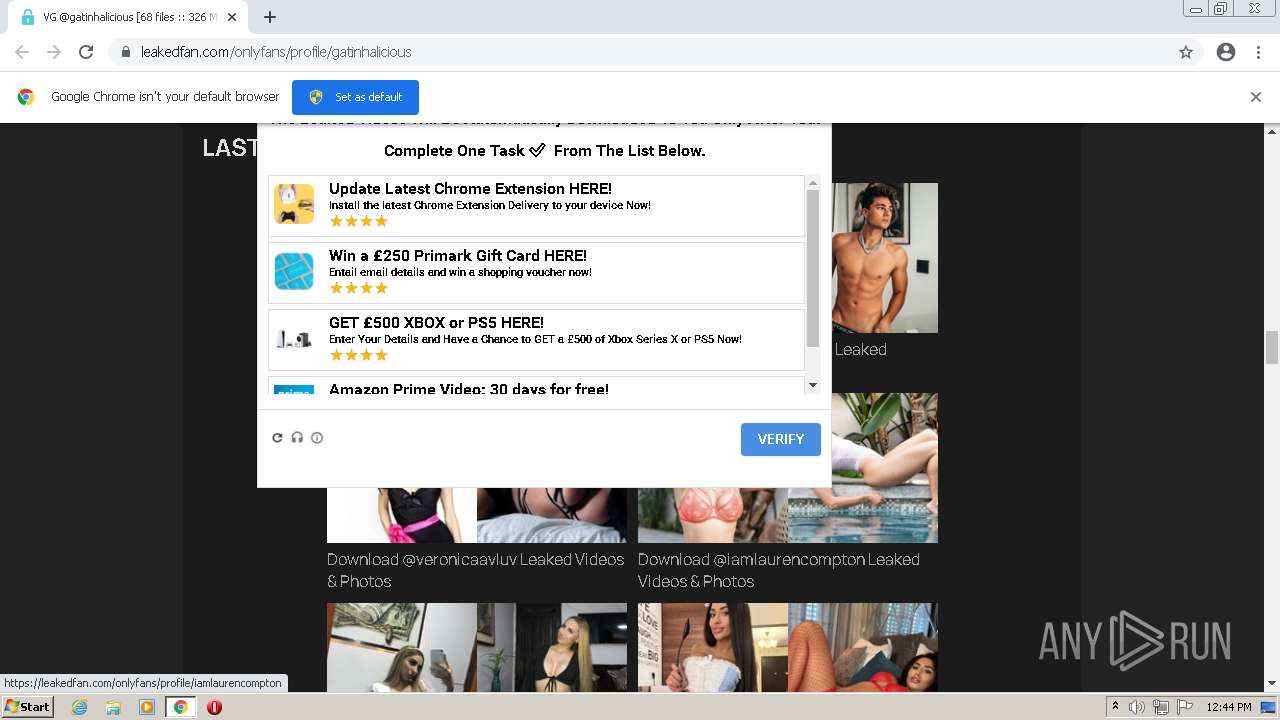This screenshot has height=720, width=1280.
Task: Open Update Latest Chrome Extension offer
Action: point(536,206)
